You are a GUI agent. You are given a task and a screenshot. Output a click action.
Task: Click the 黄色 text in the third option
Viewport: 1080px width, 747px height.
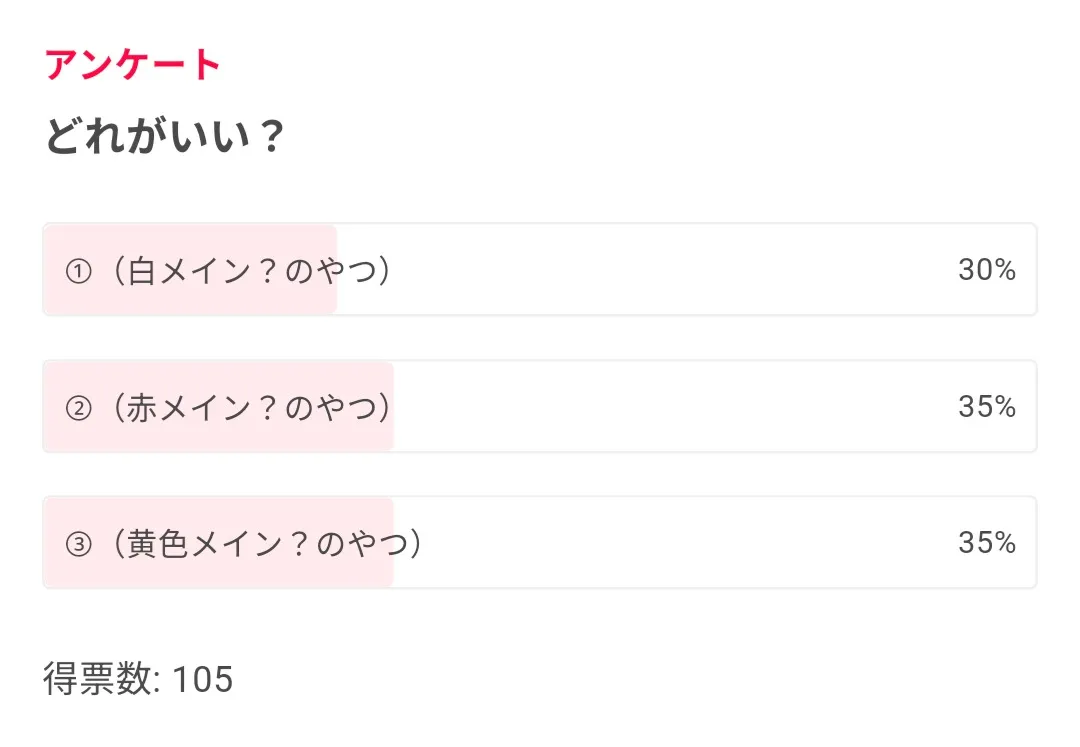point(158,543)
